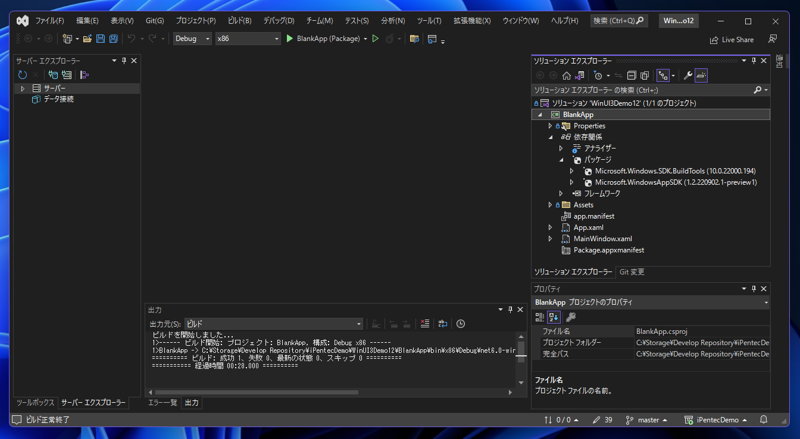Switch views icon in Solution Explorer toolbar
800x439 pixels.
[x=580, y=76]
